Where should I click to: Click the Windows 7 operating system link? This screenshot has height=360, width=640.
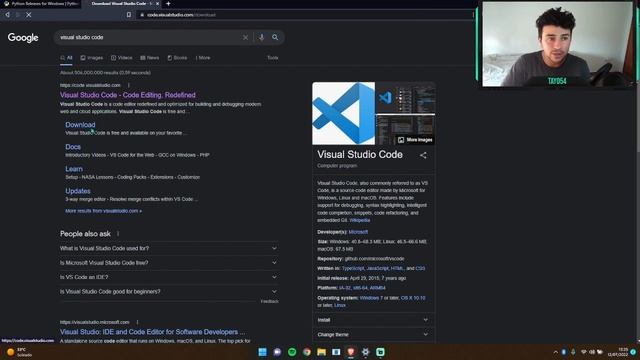click(x=371, y=298)
